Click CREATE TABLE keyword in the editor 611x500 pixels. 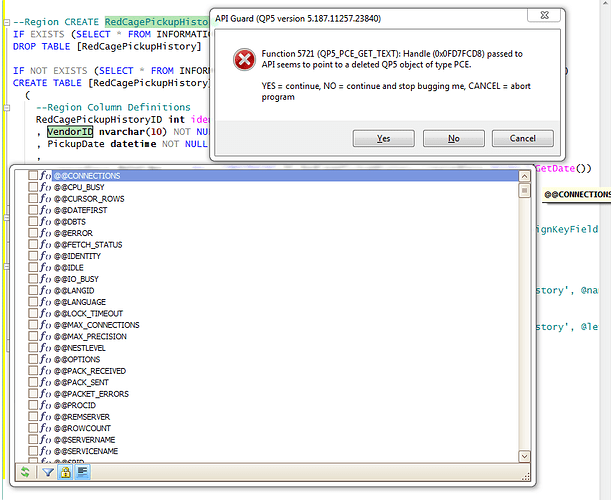coord(47,83)
